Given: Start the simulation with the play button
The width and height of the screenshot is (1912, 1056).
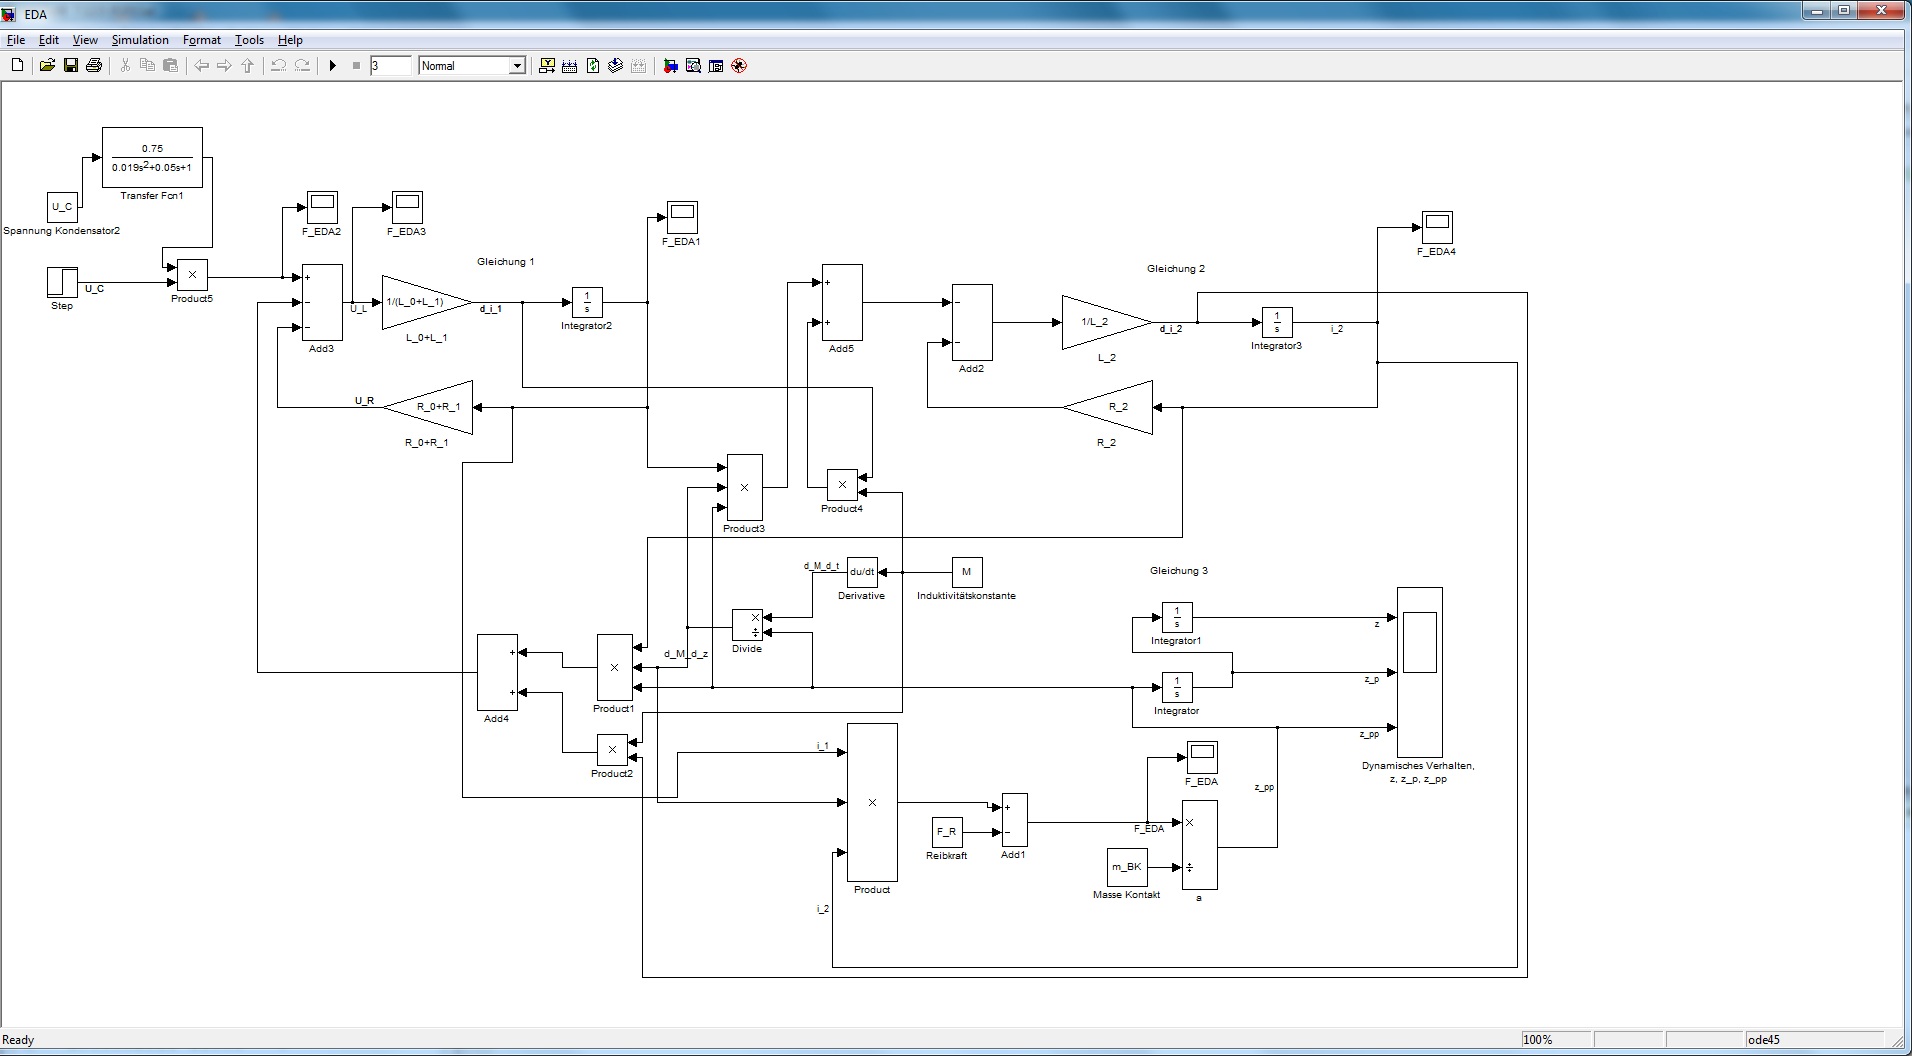Looking at the screenshot, I should tap(333, 66).
